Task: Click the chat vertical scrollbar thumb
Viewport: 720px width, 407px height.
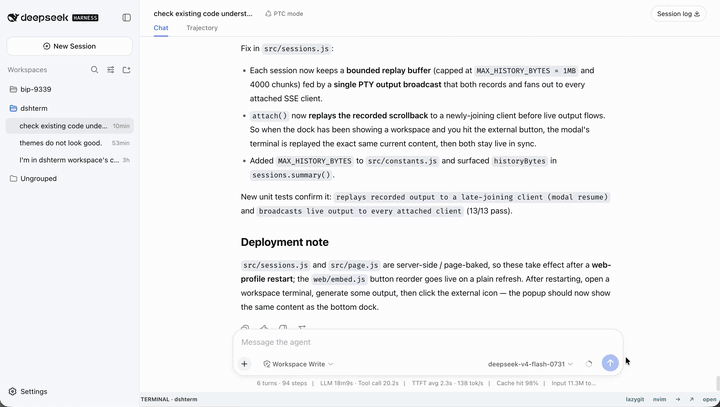Action: pos(717,382)
